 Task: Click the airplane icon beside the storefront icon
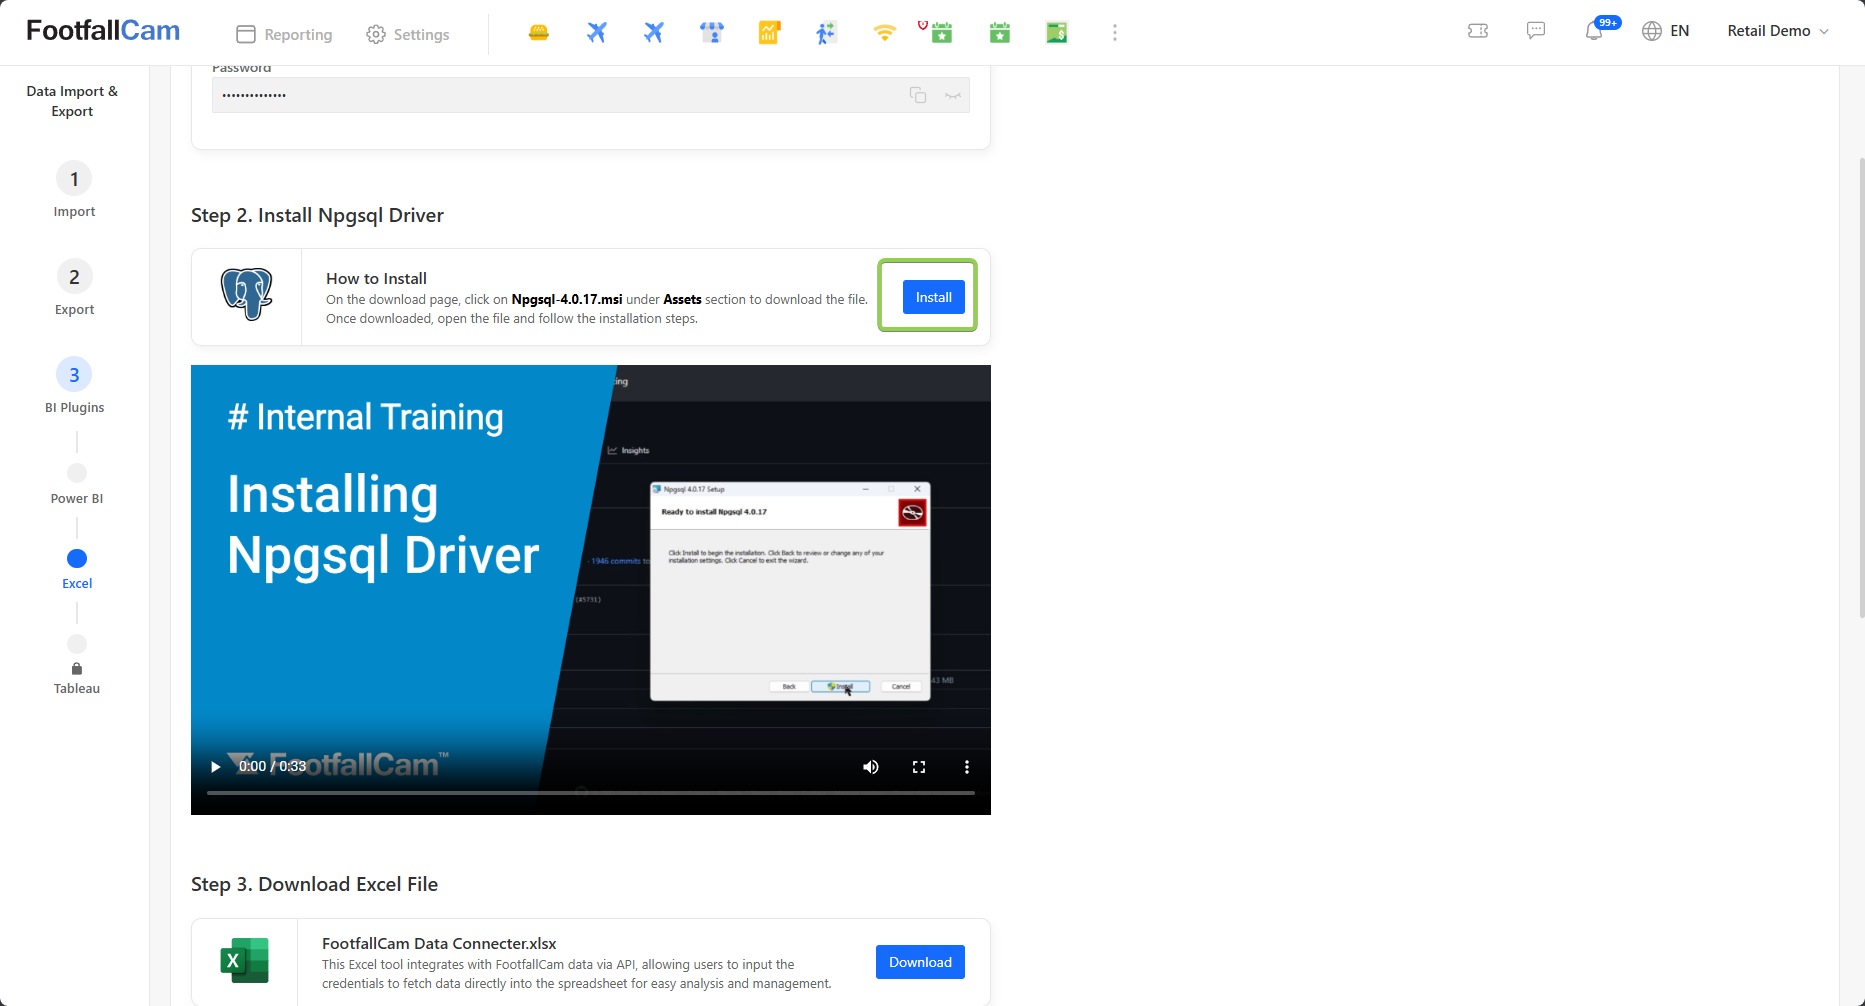tap(654, 33)
